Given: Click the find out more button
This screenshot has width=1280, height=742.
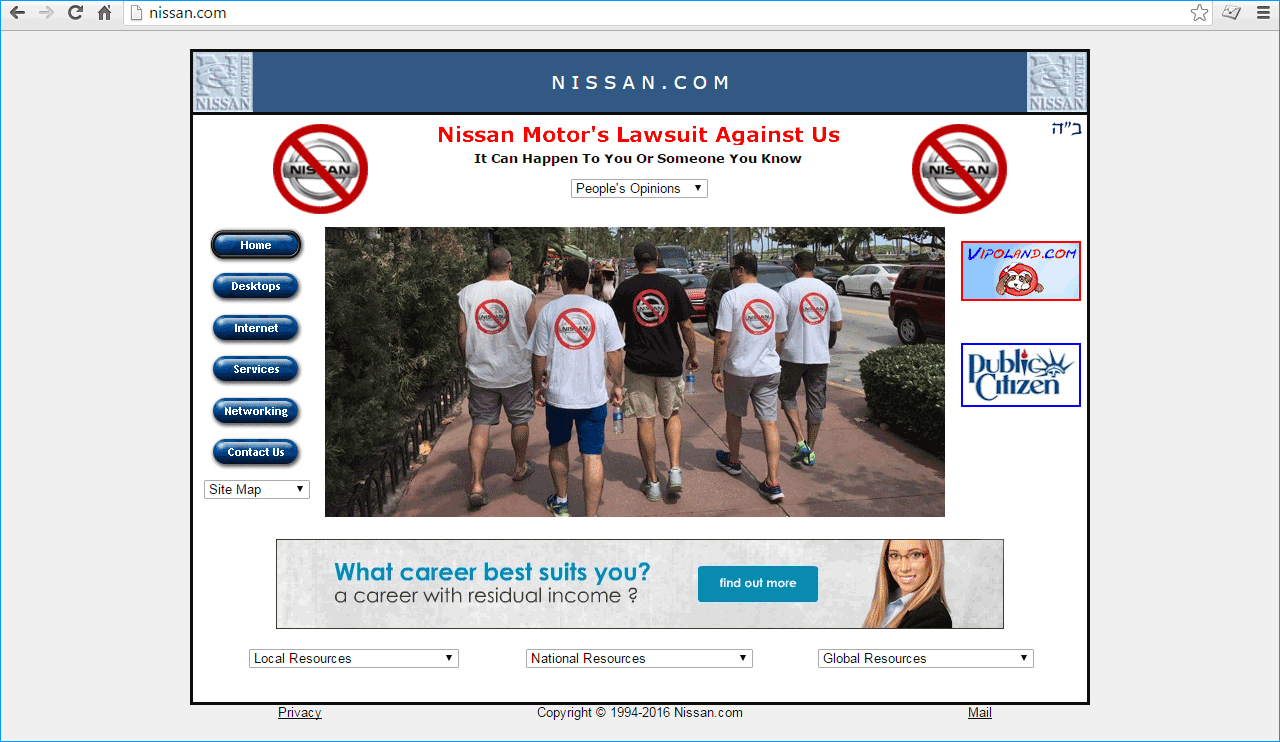Looking at the screenshot, I should coord(757,584).
